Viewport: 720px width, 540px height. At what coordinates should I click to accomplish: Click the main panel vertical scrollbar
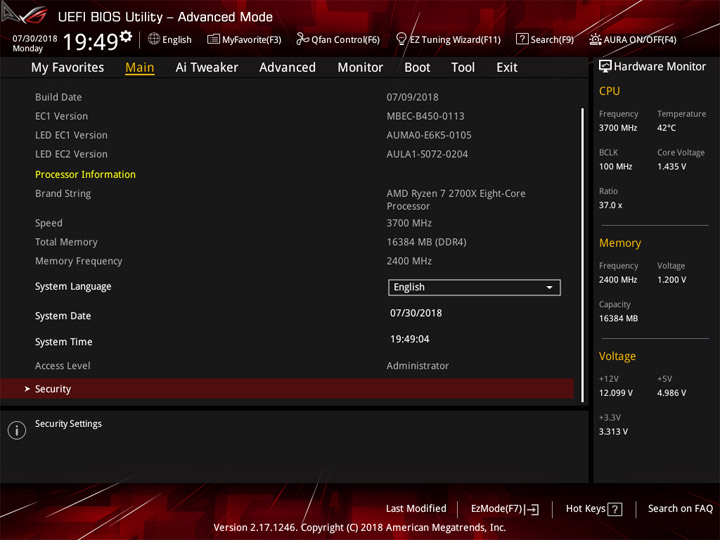coord(582,255)
